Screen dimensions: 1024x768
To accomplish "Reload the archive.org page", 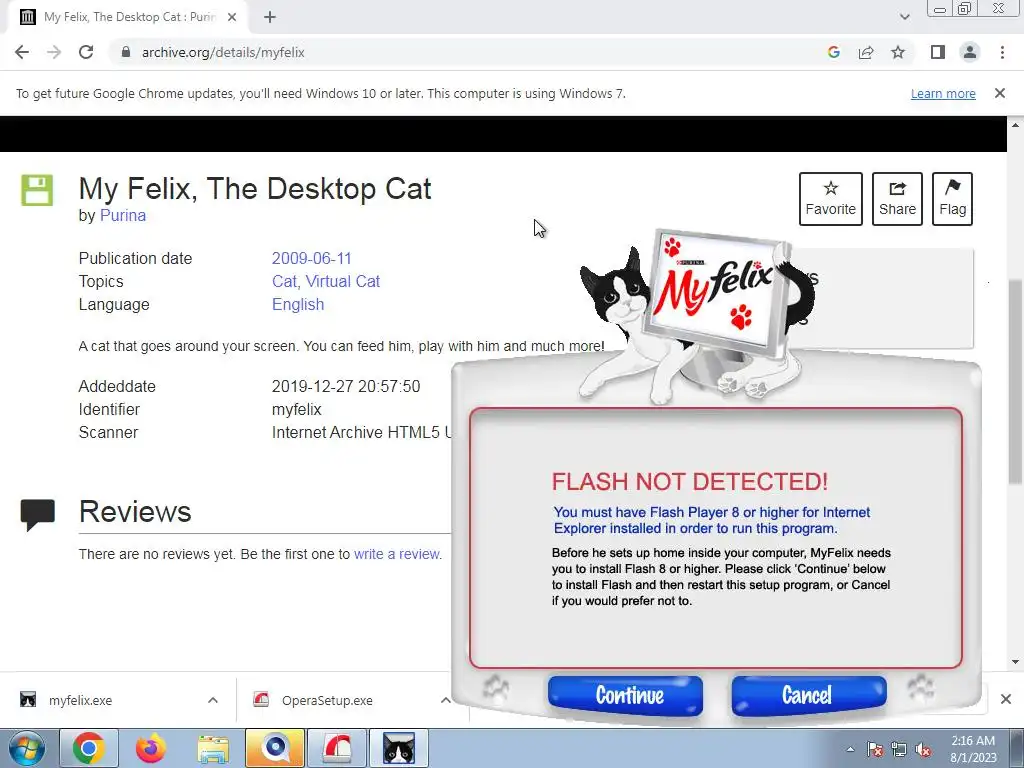I will [x=86, y=52].
